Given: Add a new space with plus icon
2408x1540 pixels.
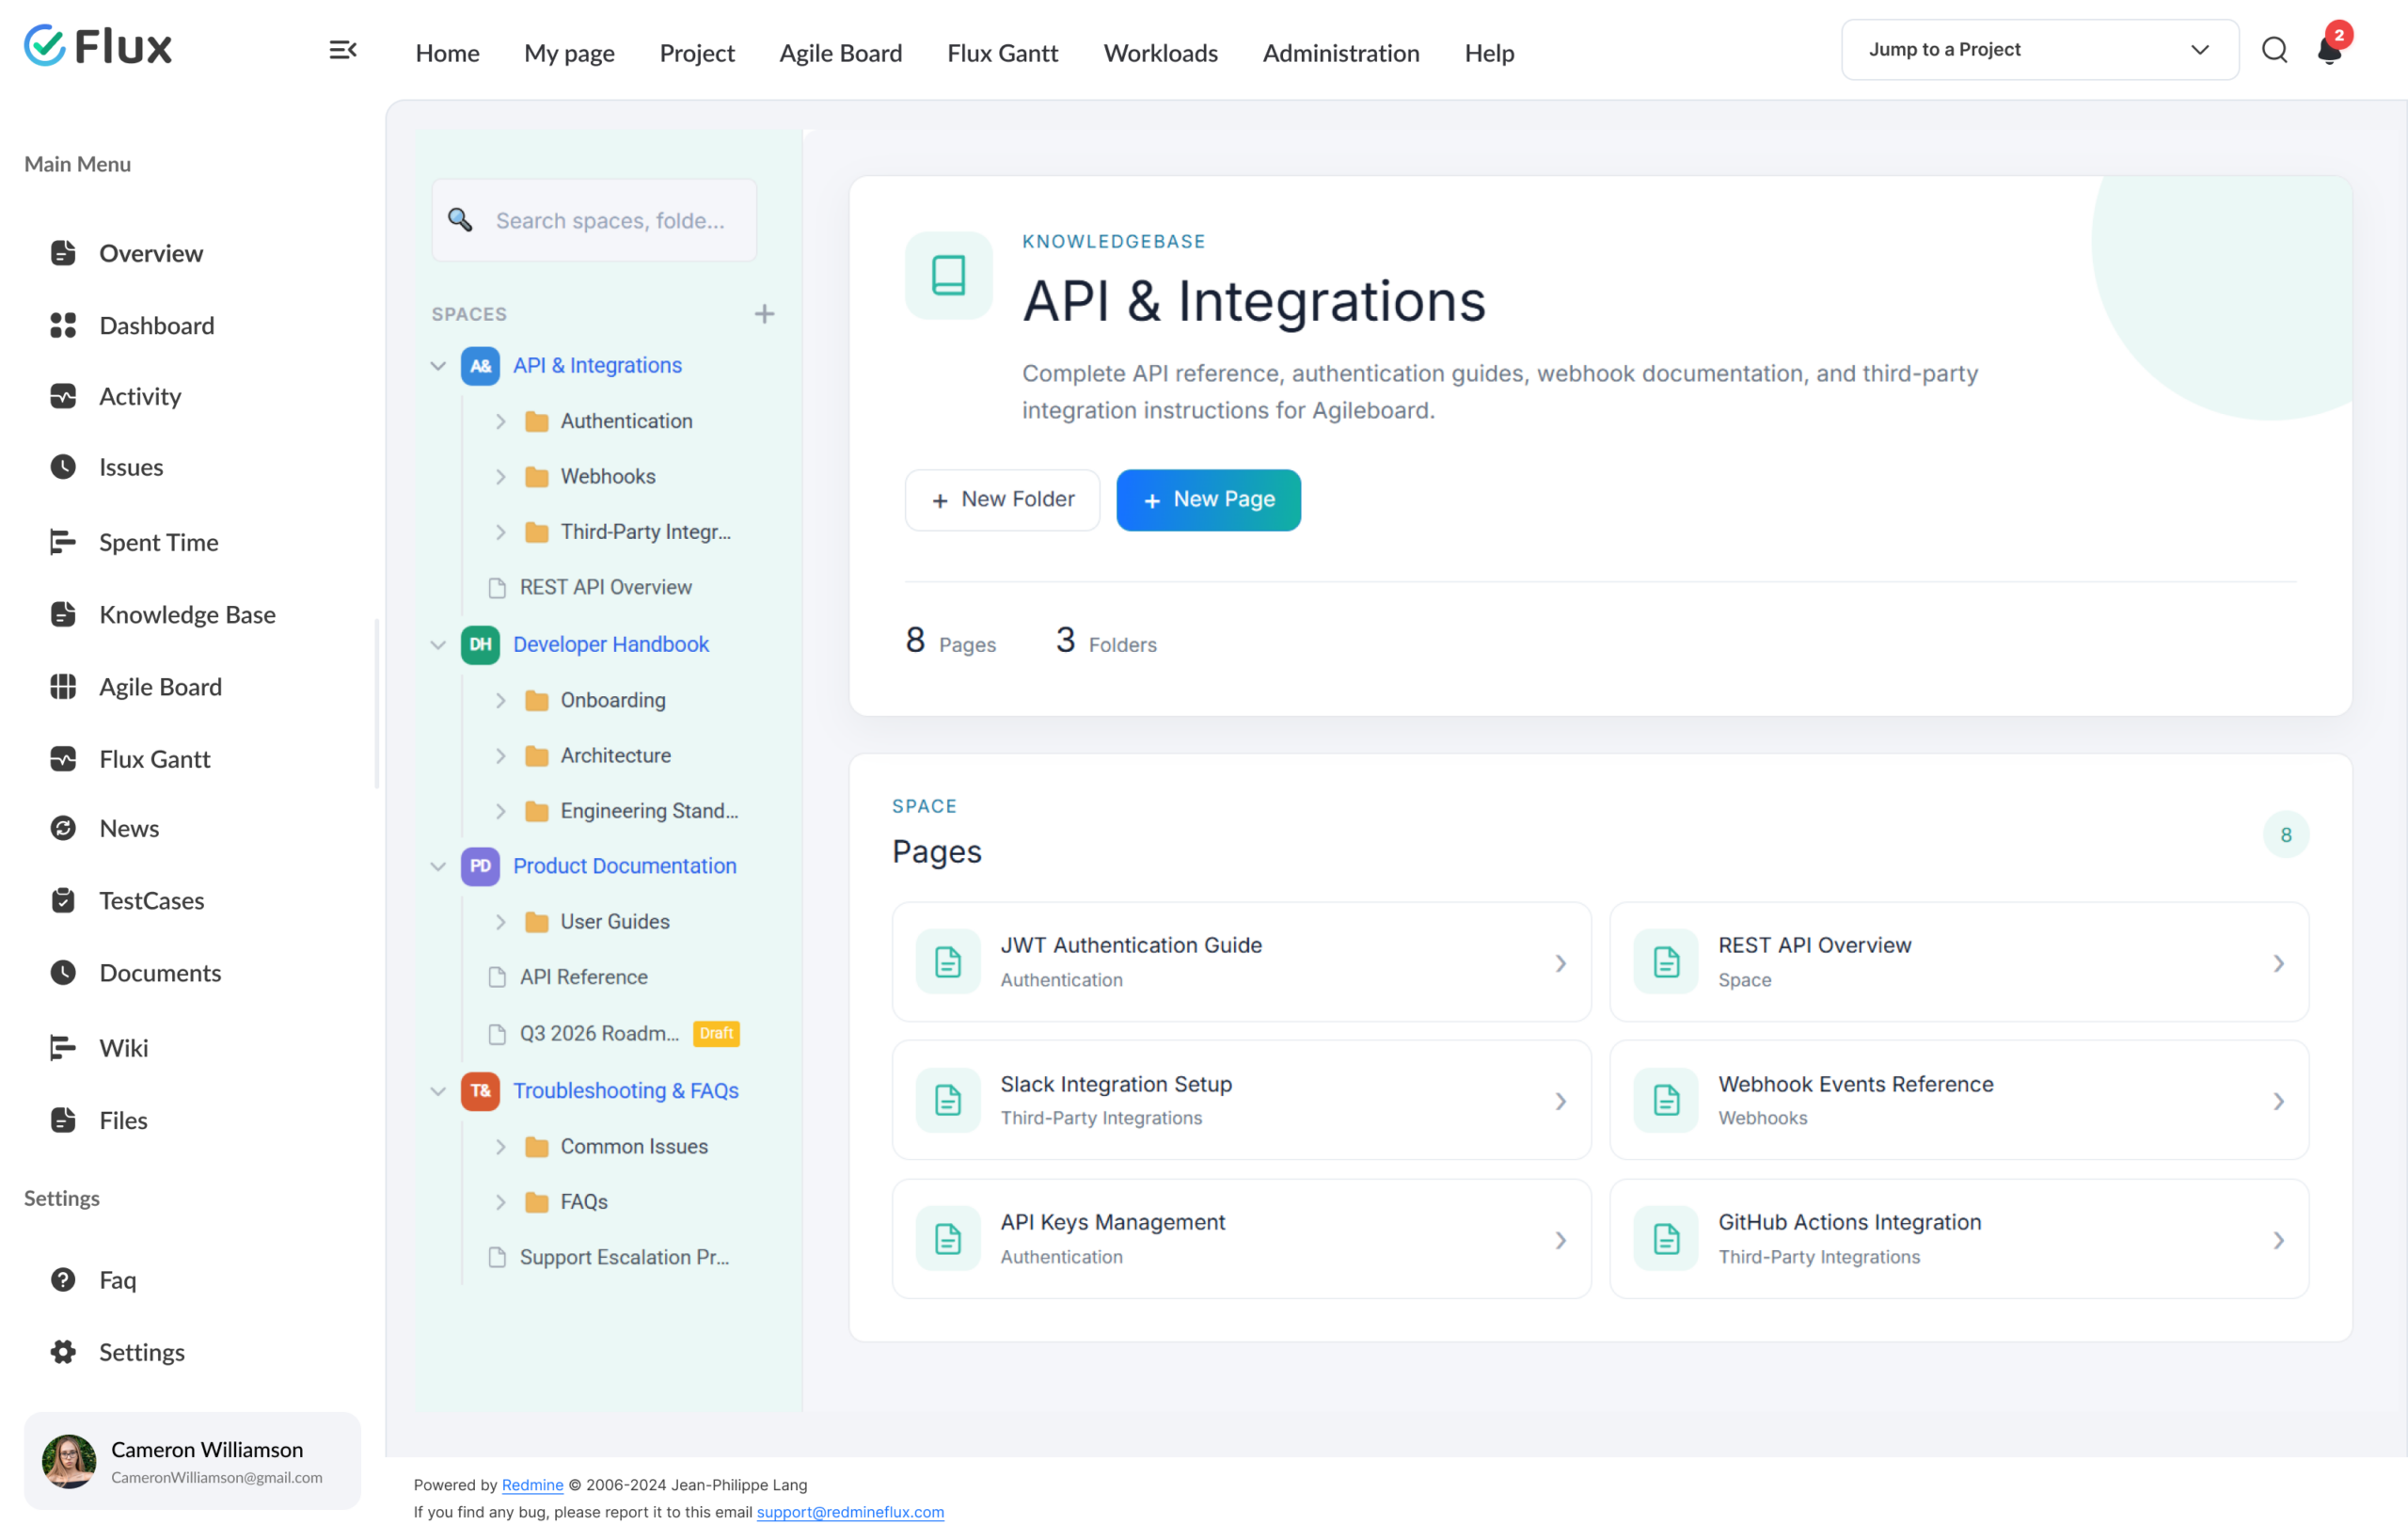Looking at the screenshot, I should 764,314.
